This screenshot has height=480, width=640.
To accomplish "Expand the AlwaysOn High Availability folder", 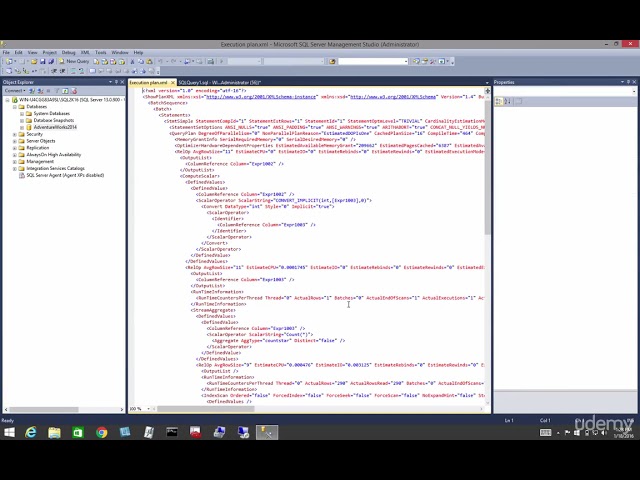I will [x=15, y=155].
